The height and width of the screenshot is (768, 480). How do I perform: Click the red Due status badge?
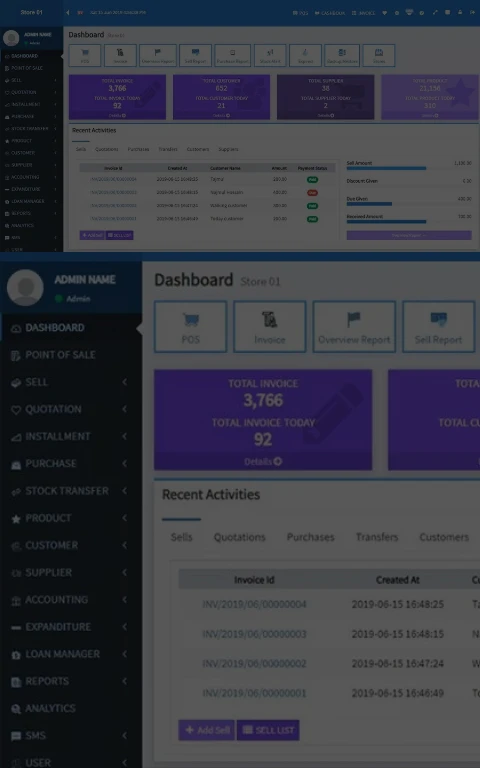click(x=312, y=192)
